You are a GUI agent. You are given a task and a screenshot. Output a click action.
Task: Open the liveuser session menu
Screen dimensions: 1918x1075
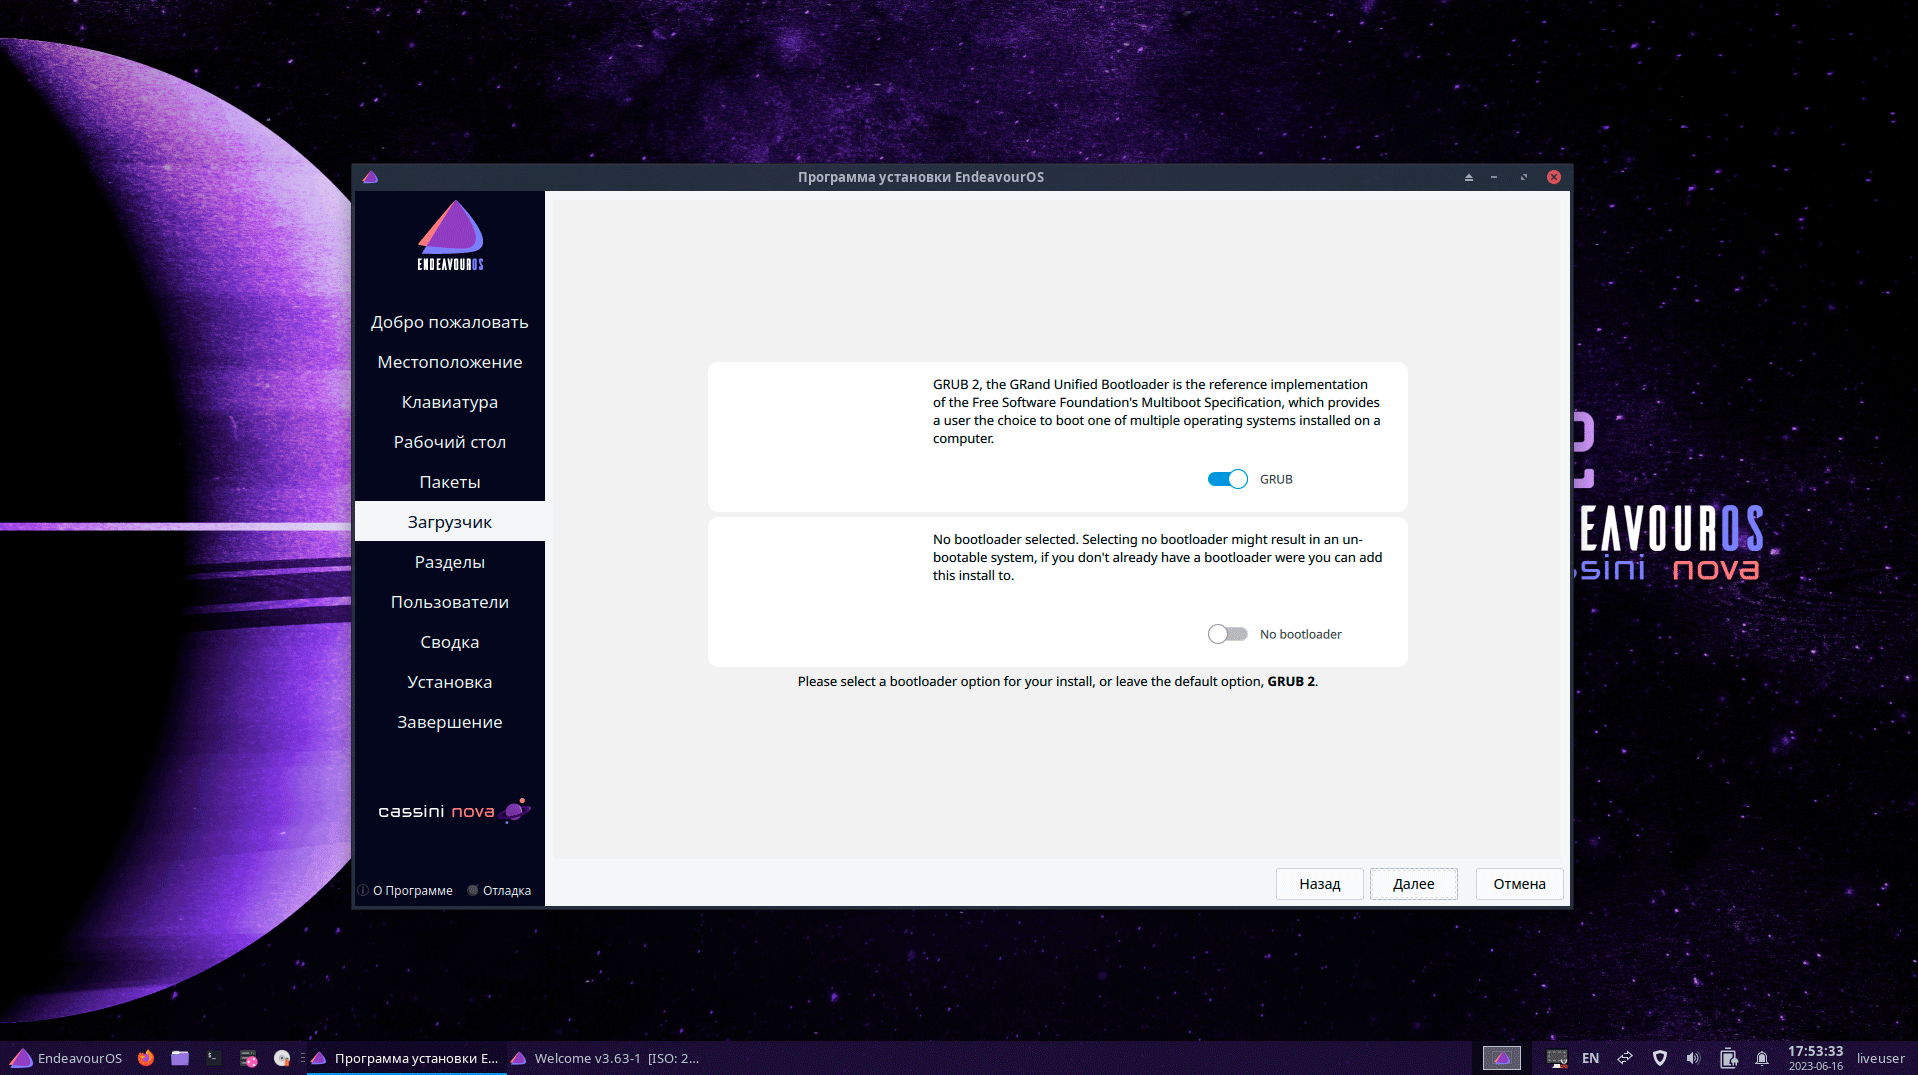click(1880, 1058)
